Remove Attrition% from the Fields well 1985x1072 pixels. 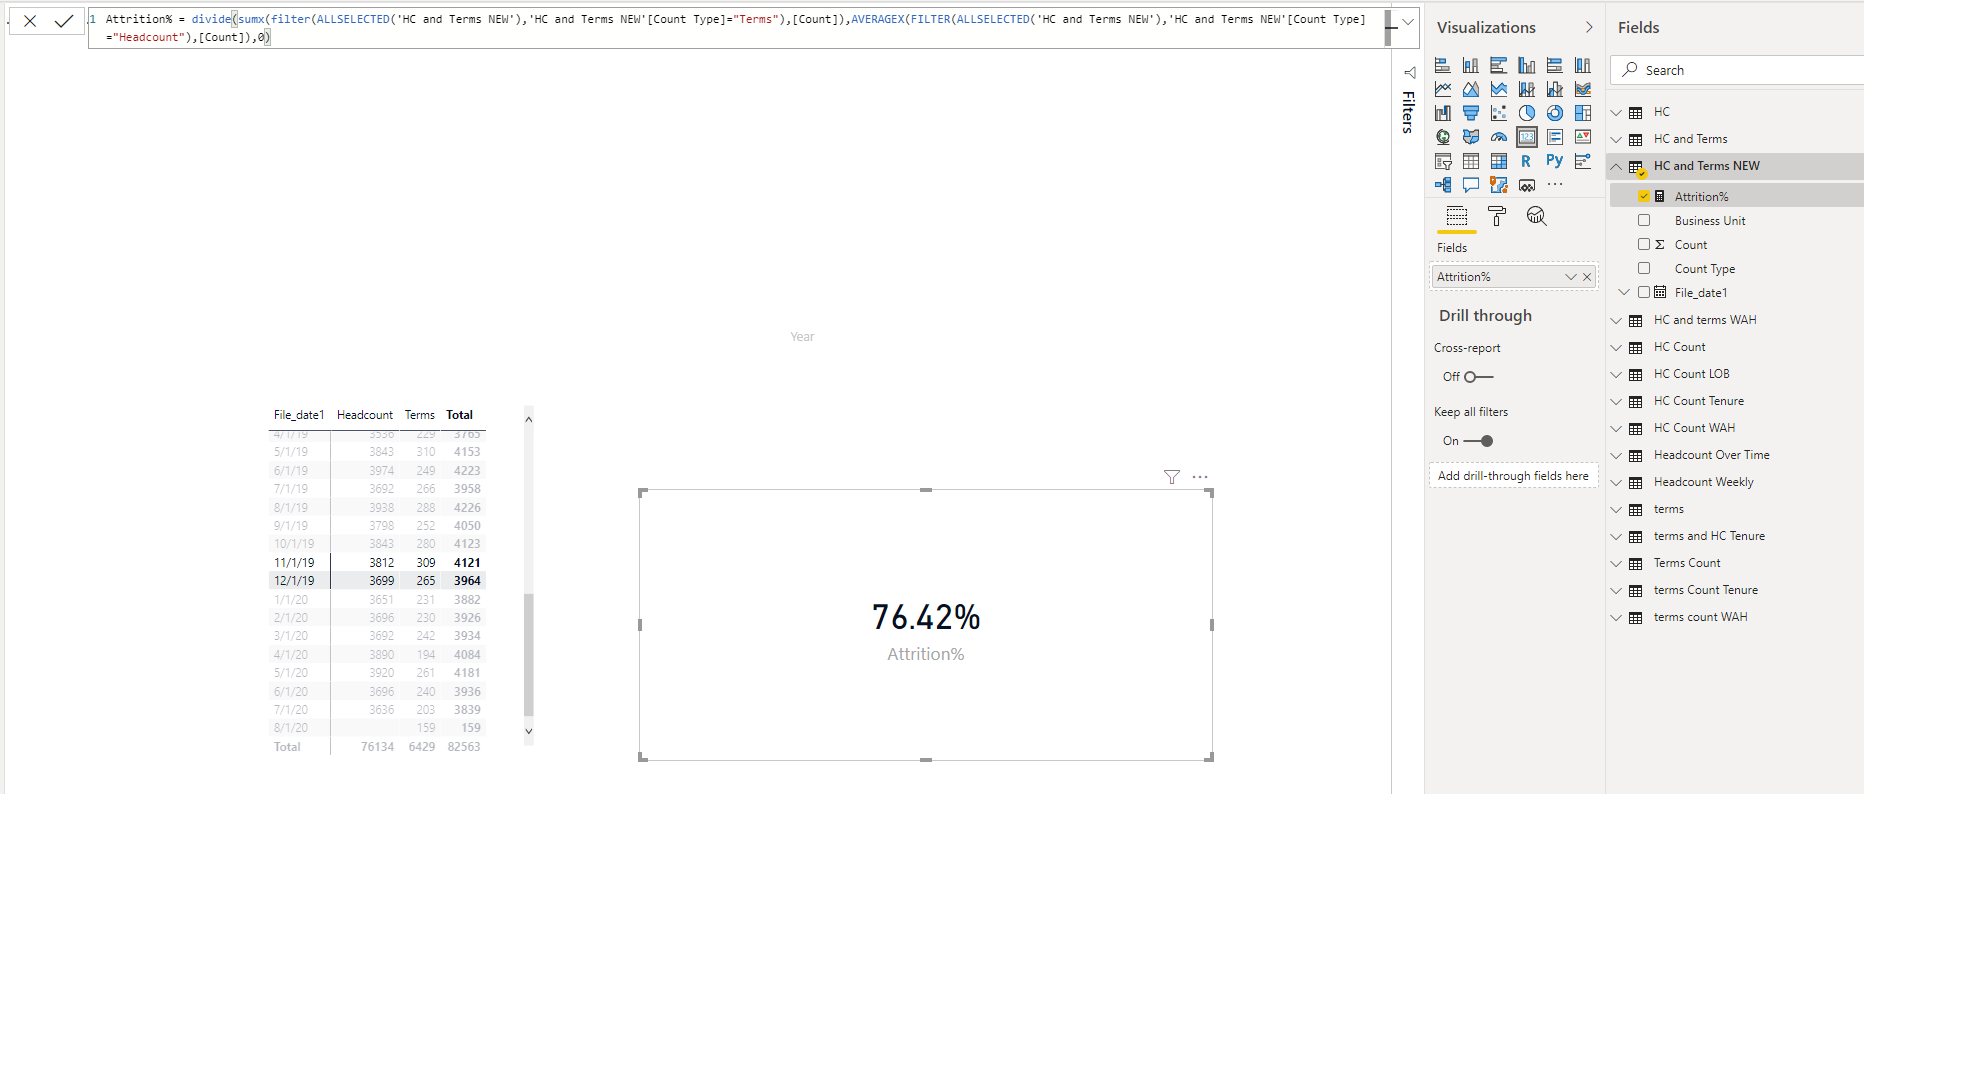[x=1587, y=277]
